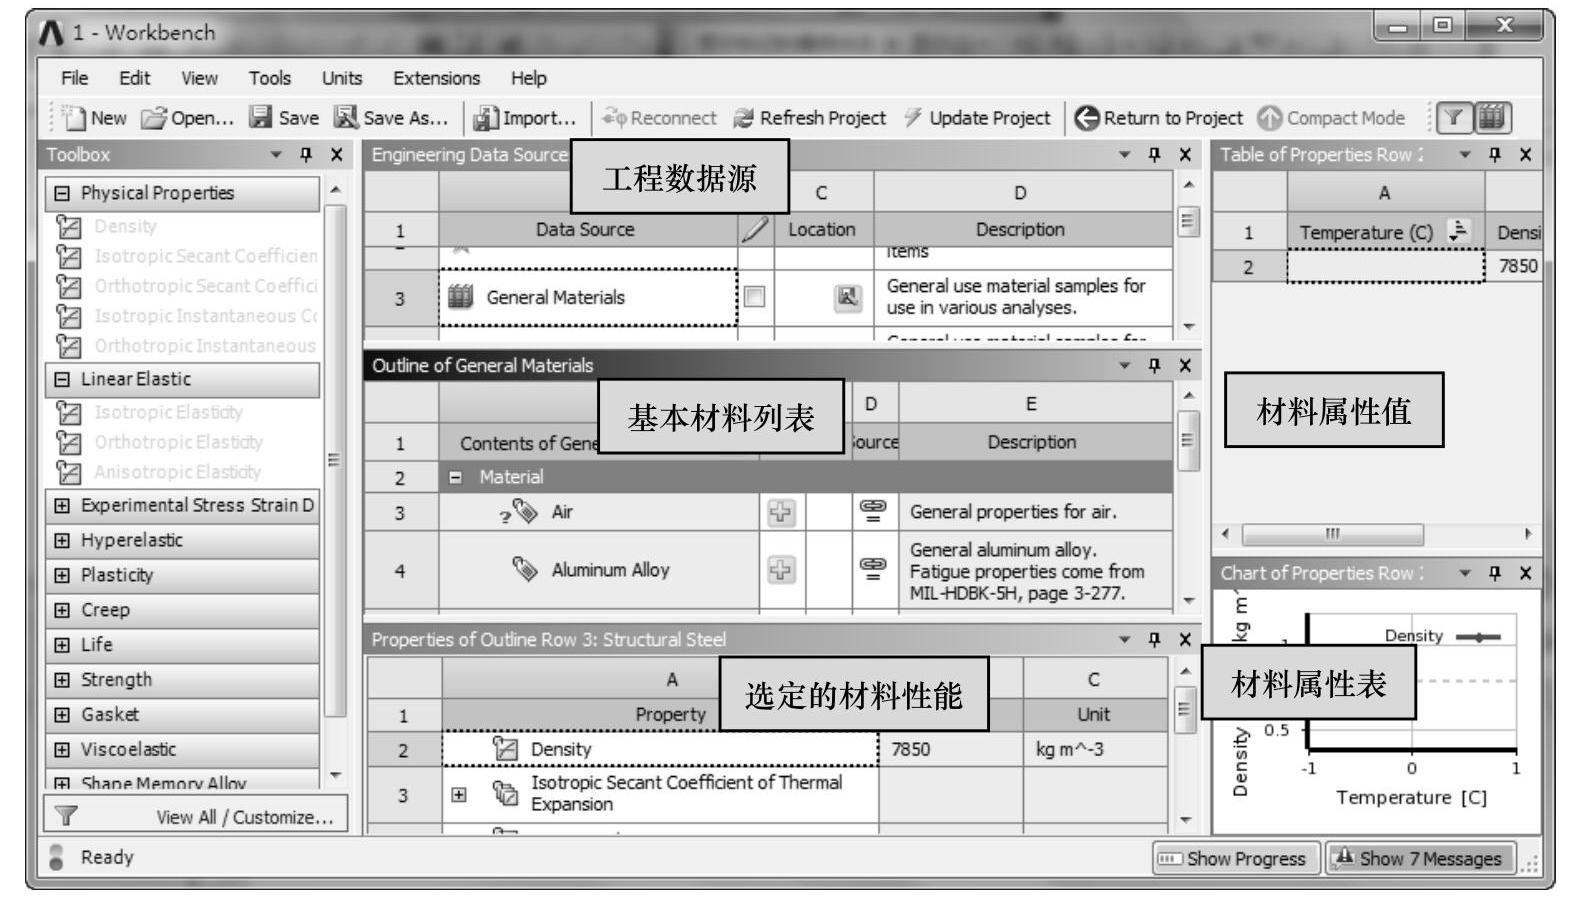Expand the Gasket toolbox group
Viewport: 1574px width, 904px height.
(62, 715)
